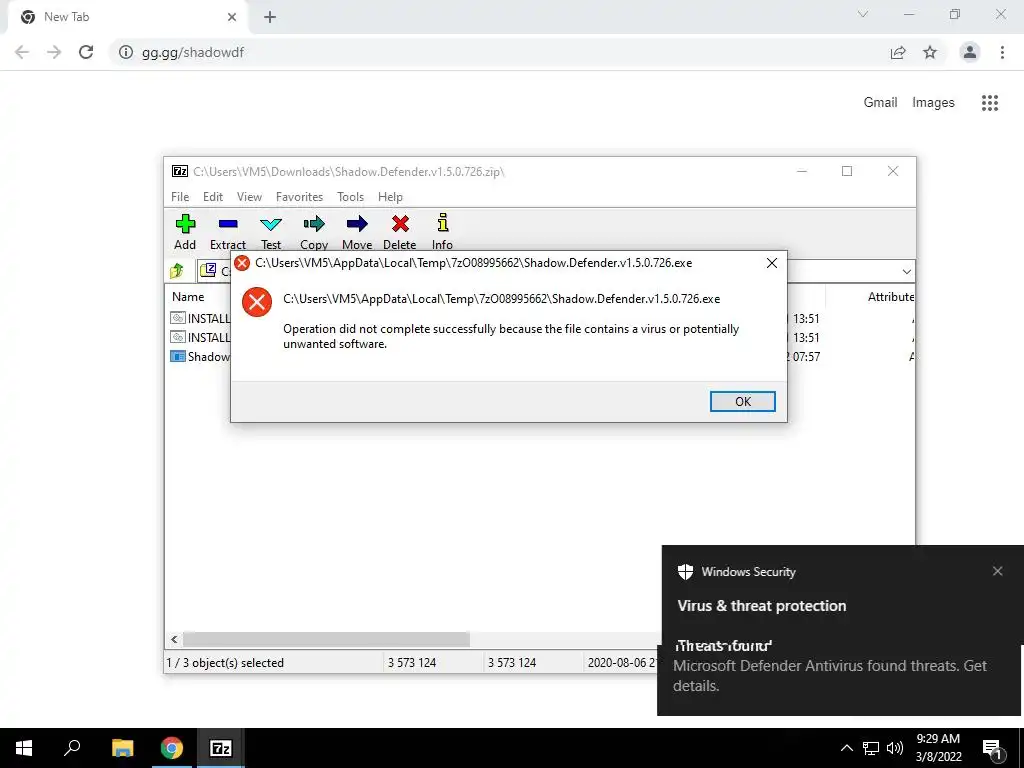1024x768 pixels.
Task: Click the Name column header
Action: point(188,297)
